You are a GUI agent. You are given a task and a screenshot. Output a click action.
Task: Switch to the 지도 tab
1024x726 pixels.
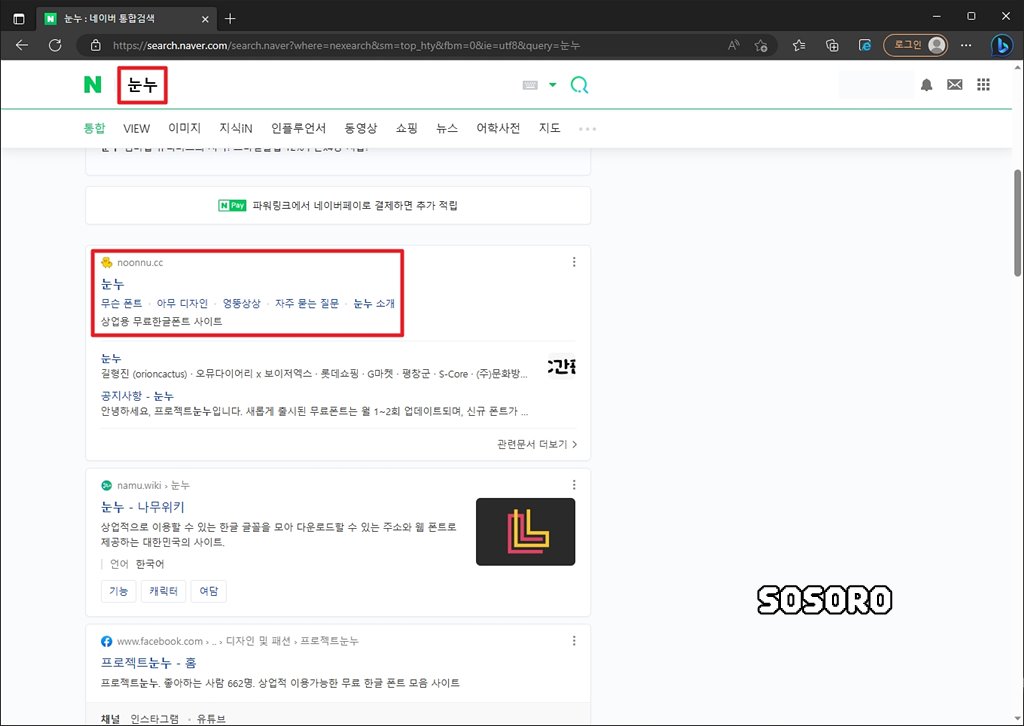549,128
